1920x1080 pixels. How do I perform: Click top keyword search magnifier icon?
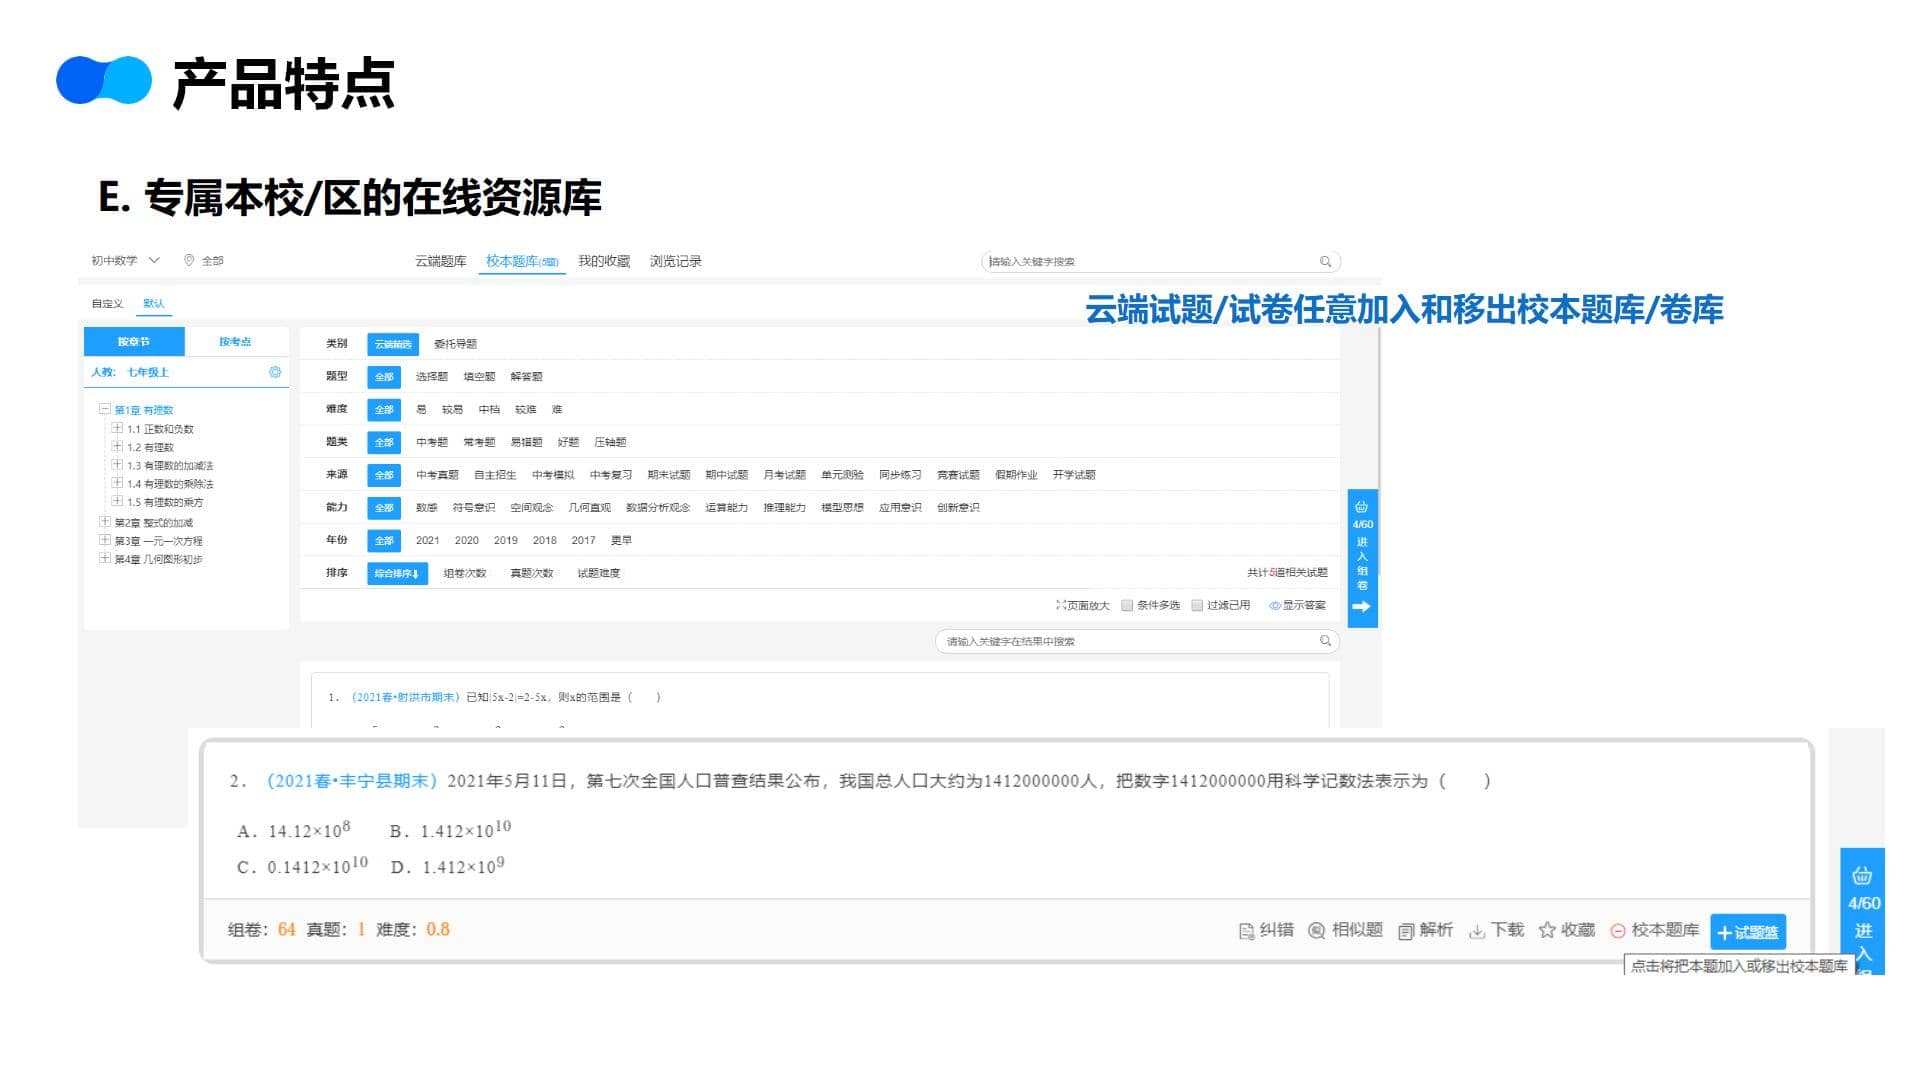[1325, 262]
